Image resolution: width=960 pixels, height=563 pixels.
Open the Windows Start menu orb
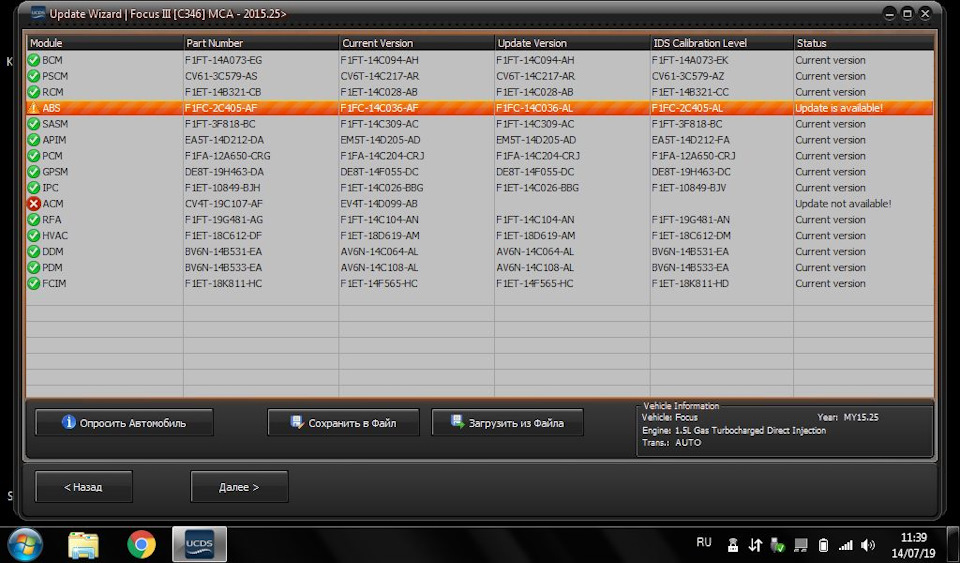pos(25,544)
